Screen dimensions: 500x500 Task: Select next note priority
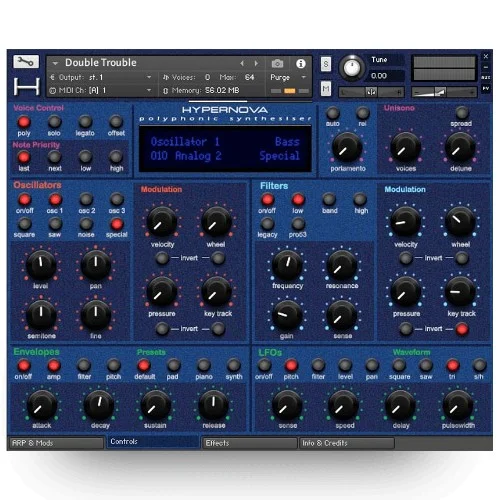[54, 157]
